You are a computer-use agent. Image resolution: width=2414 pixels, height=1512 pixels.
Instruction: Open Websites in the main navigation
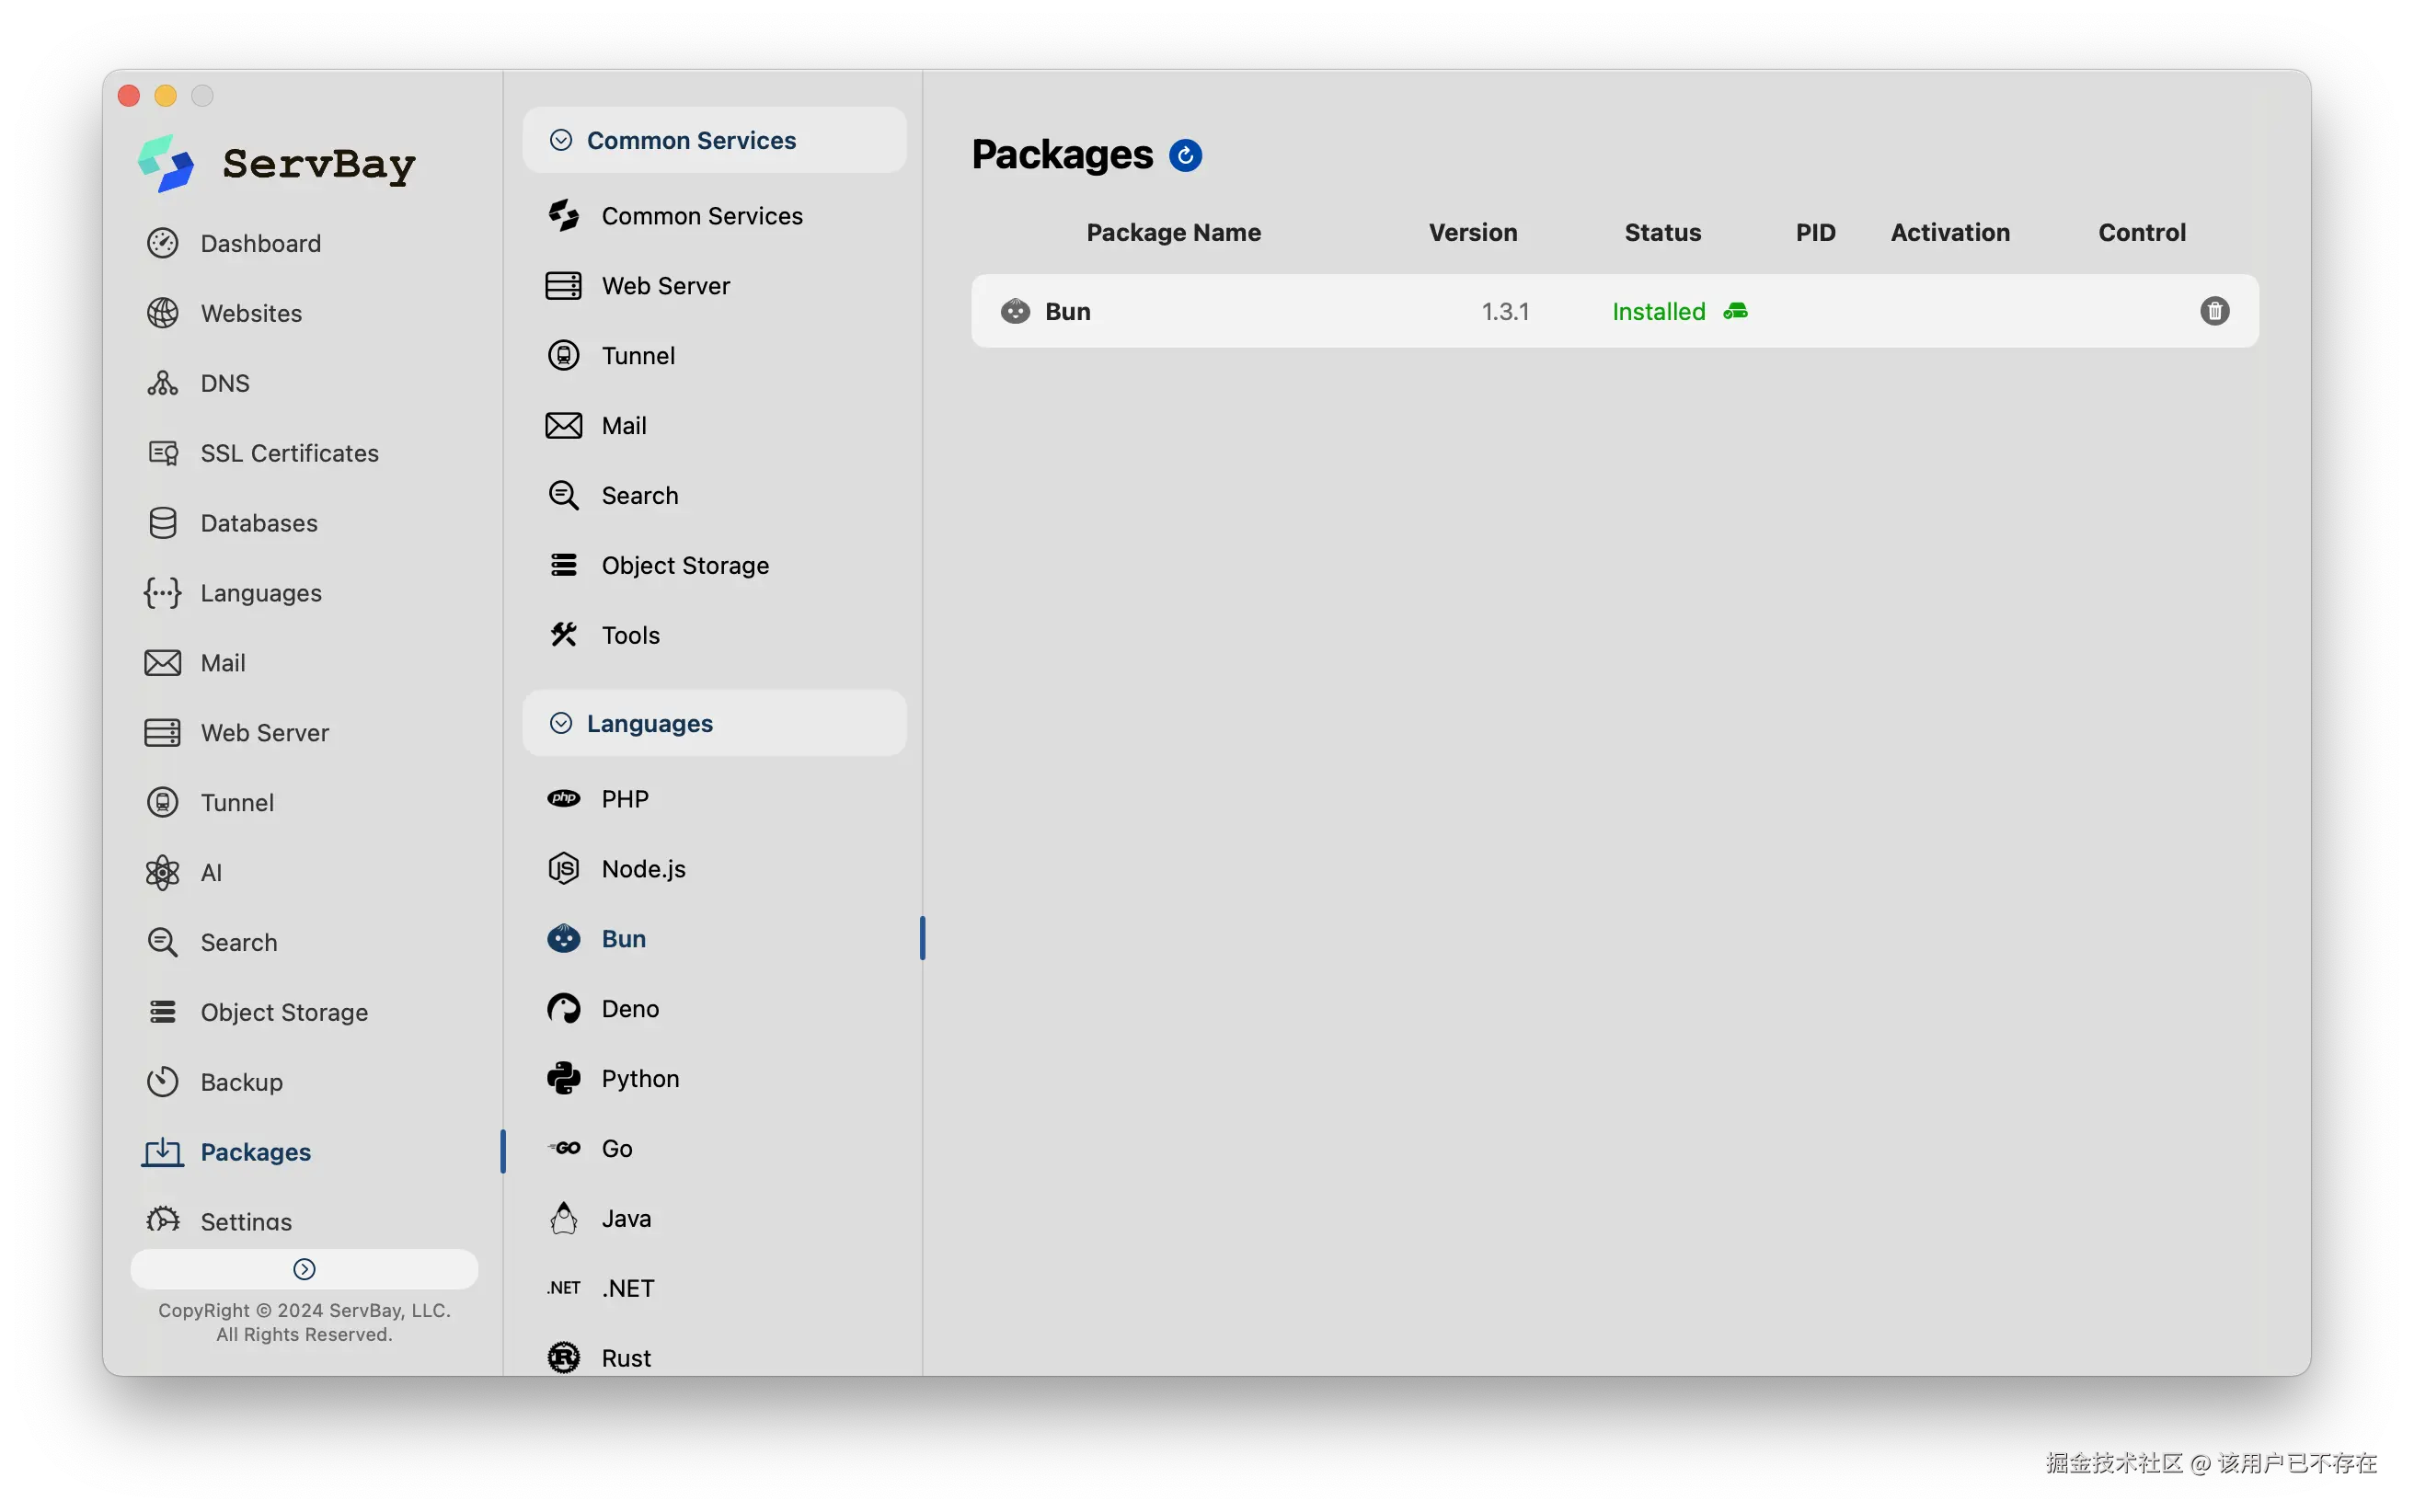coord(251,313)
